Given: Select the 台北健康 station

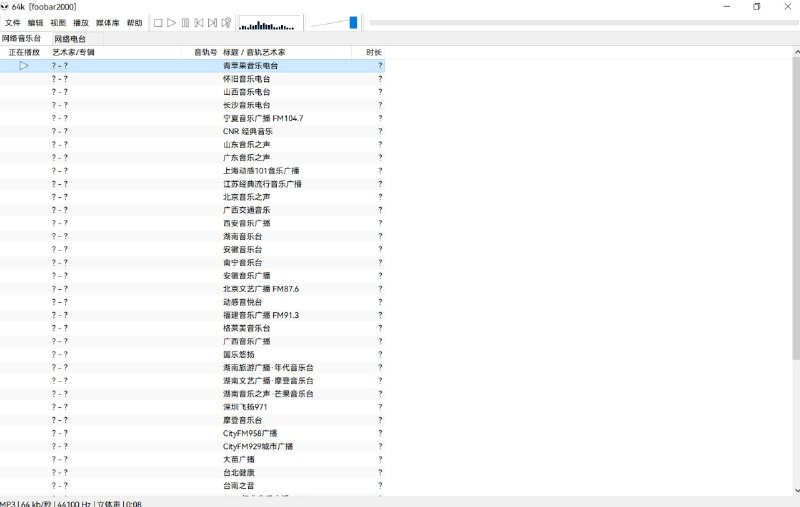Looking at the screenshot, I should [192, 473].
